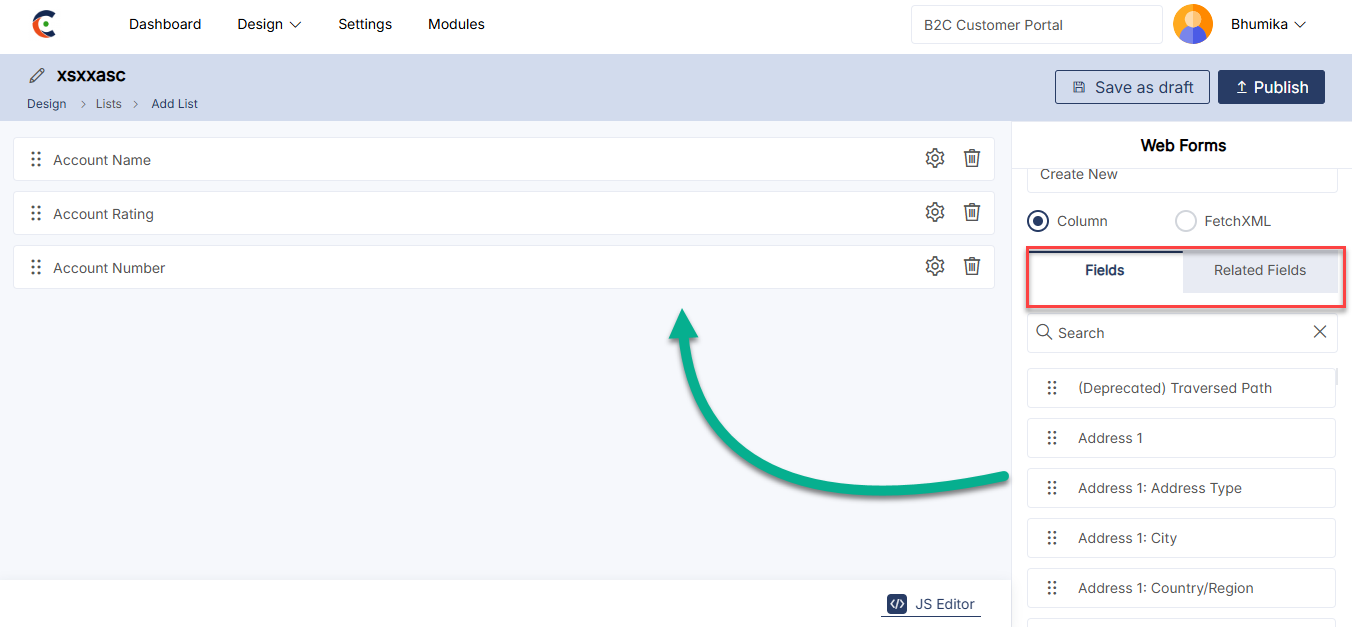Select the FetchXML radio option
Image resolution: width=1352 pixels, height=627 pixels.
click(x=1186, y=221)
